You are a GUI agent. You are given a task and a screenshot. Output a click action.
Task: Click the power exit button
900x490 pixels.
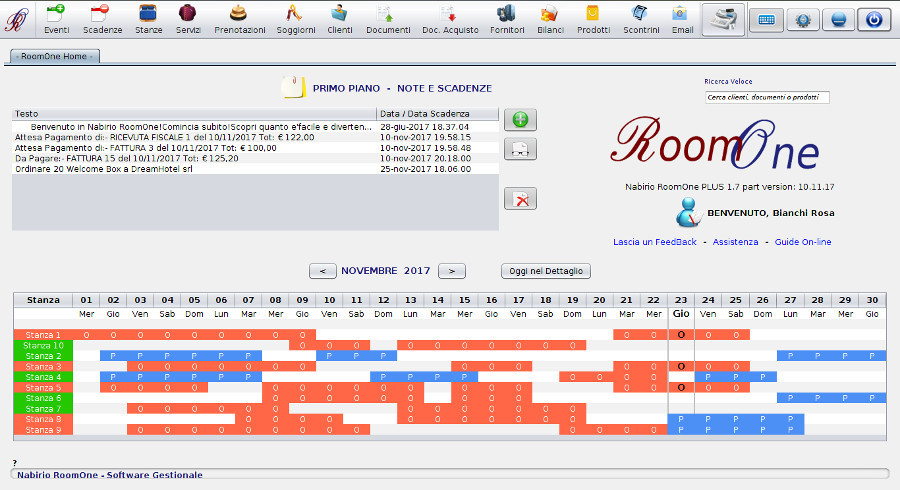point(874,20)
